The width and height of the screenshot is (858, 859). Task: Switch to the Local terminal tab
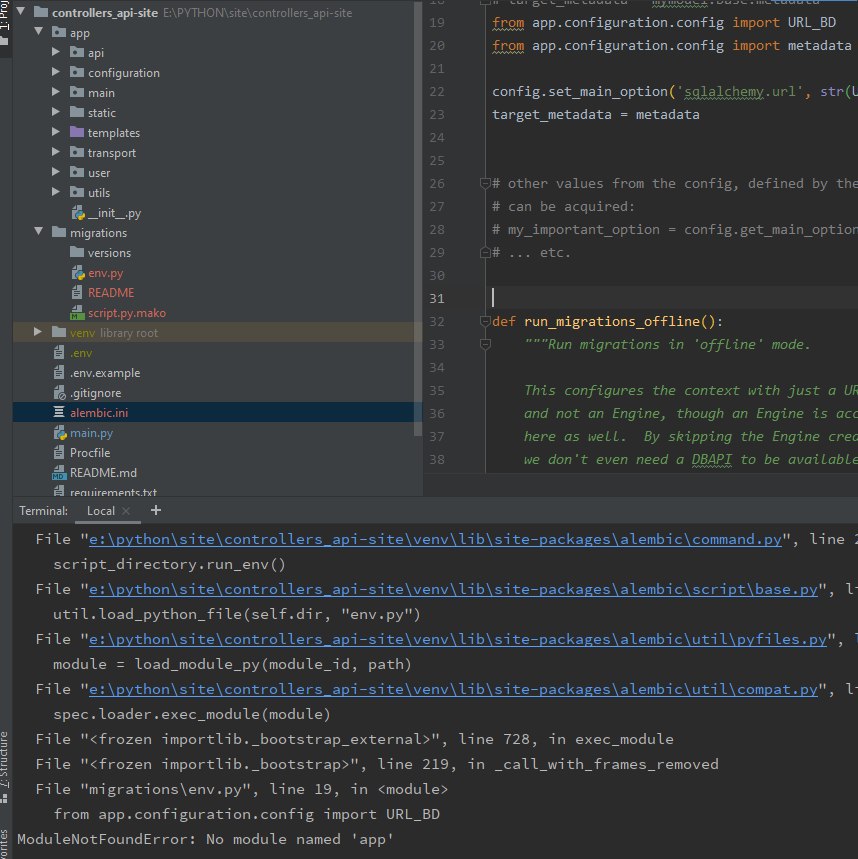100,511
